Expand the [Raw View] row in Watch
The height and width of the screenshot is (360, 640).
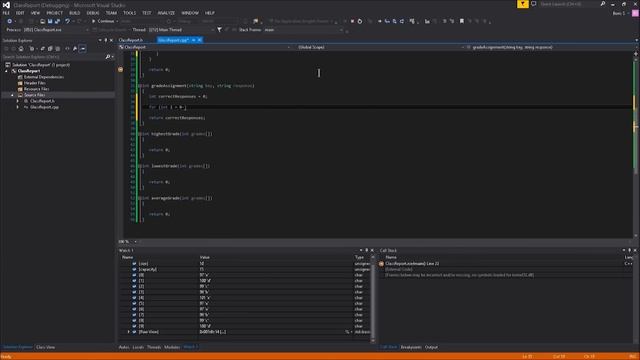(x=129, y=332)
